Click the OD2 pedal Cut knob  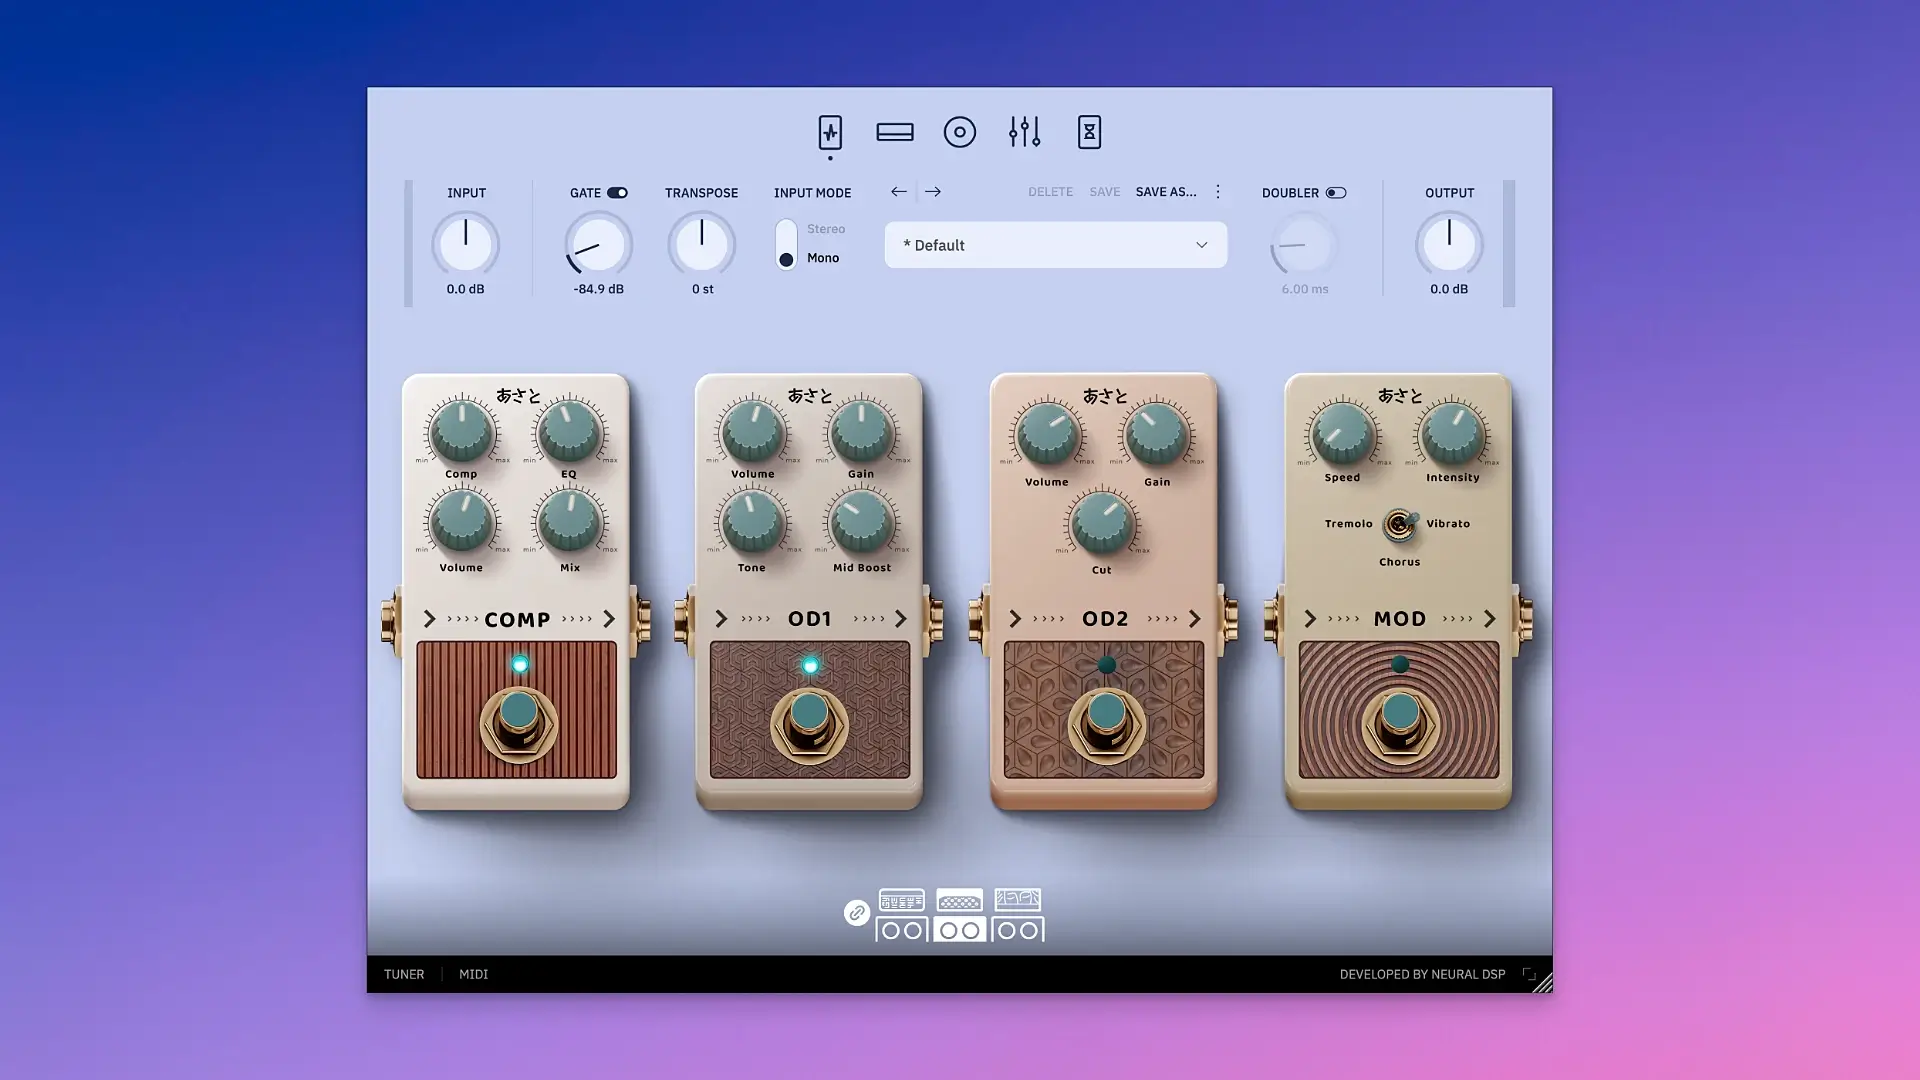pos(1101,524)
